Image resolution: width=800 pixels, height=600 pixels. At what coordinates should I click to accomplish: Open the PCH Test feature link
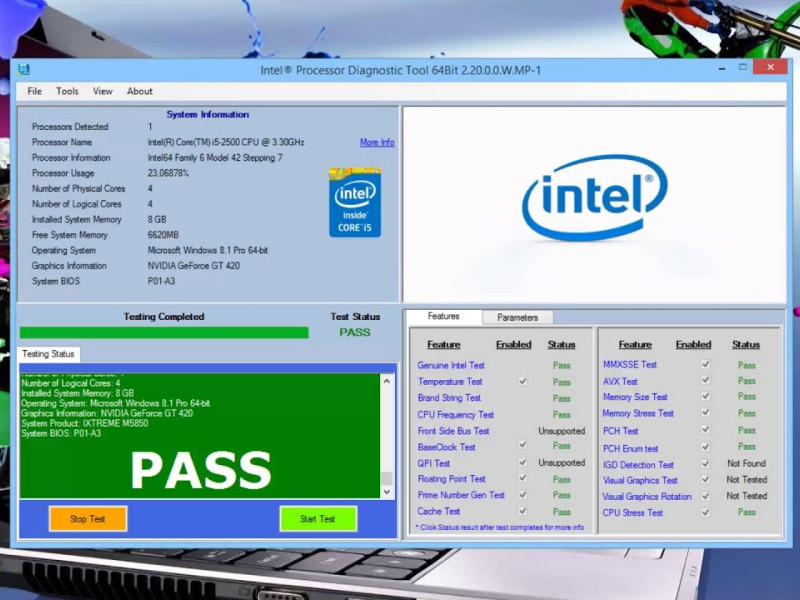pos(621,431)
